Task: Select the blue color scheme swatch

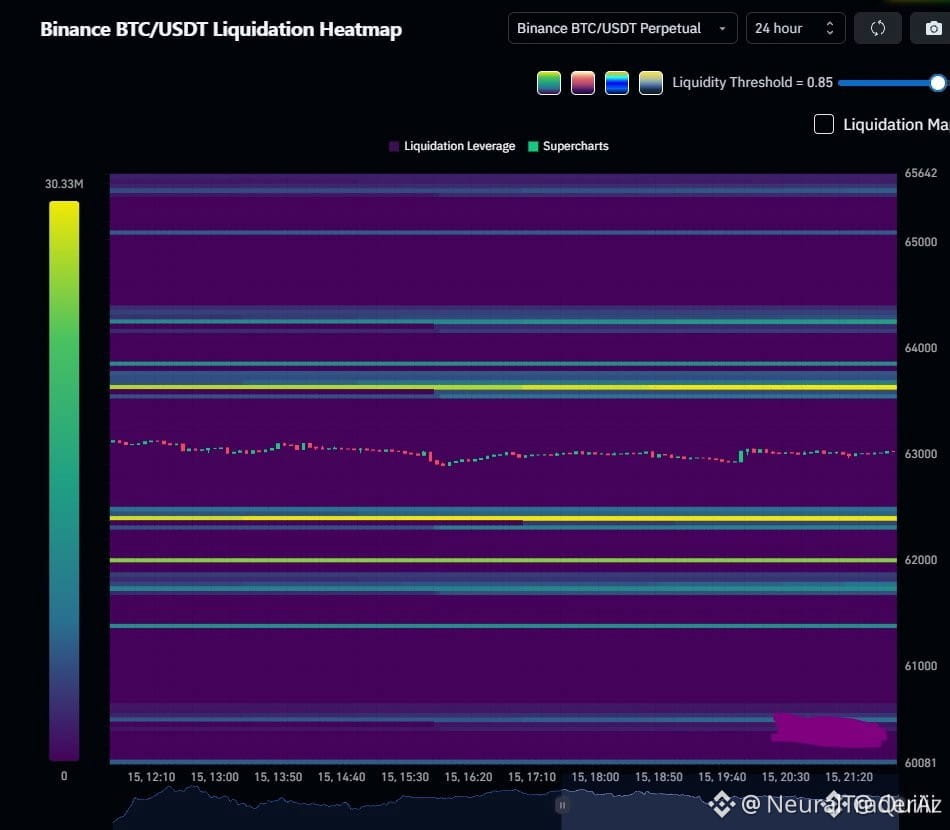Action: pyautogui.click(x=617, y=83)
